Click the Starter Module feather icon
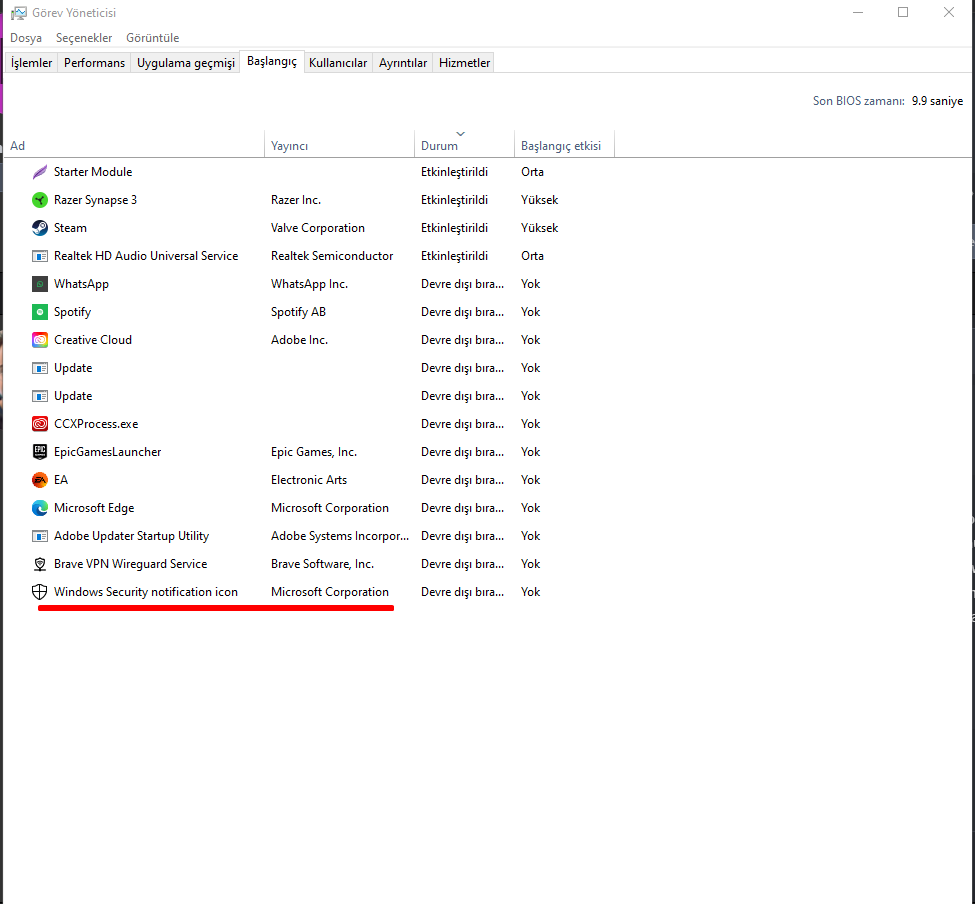The width and height of the screenshot is (975, 904). [x=40, y=172]
